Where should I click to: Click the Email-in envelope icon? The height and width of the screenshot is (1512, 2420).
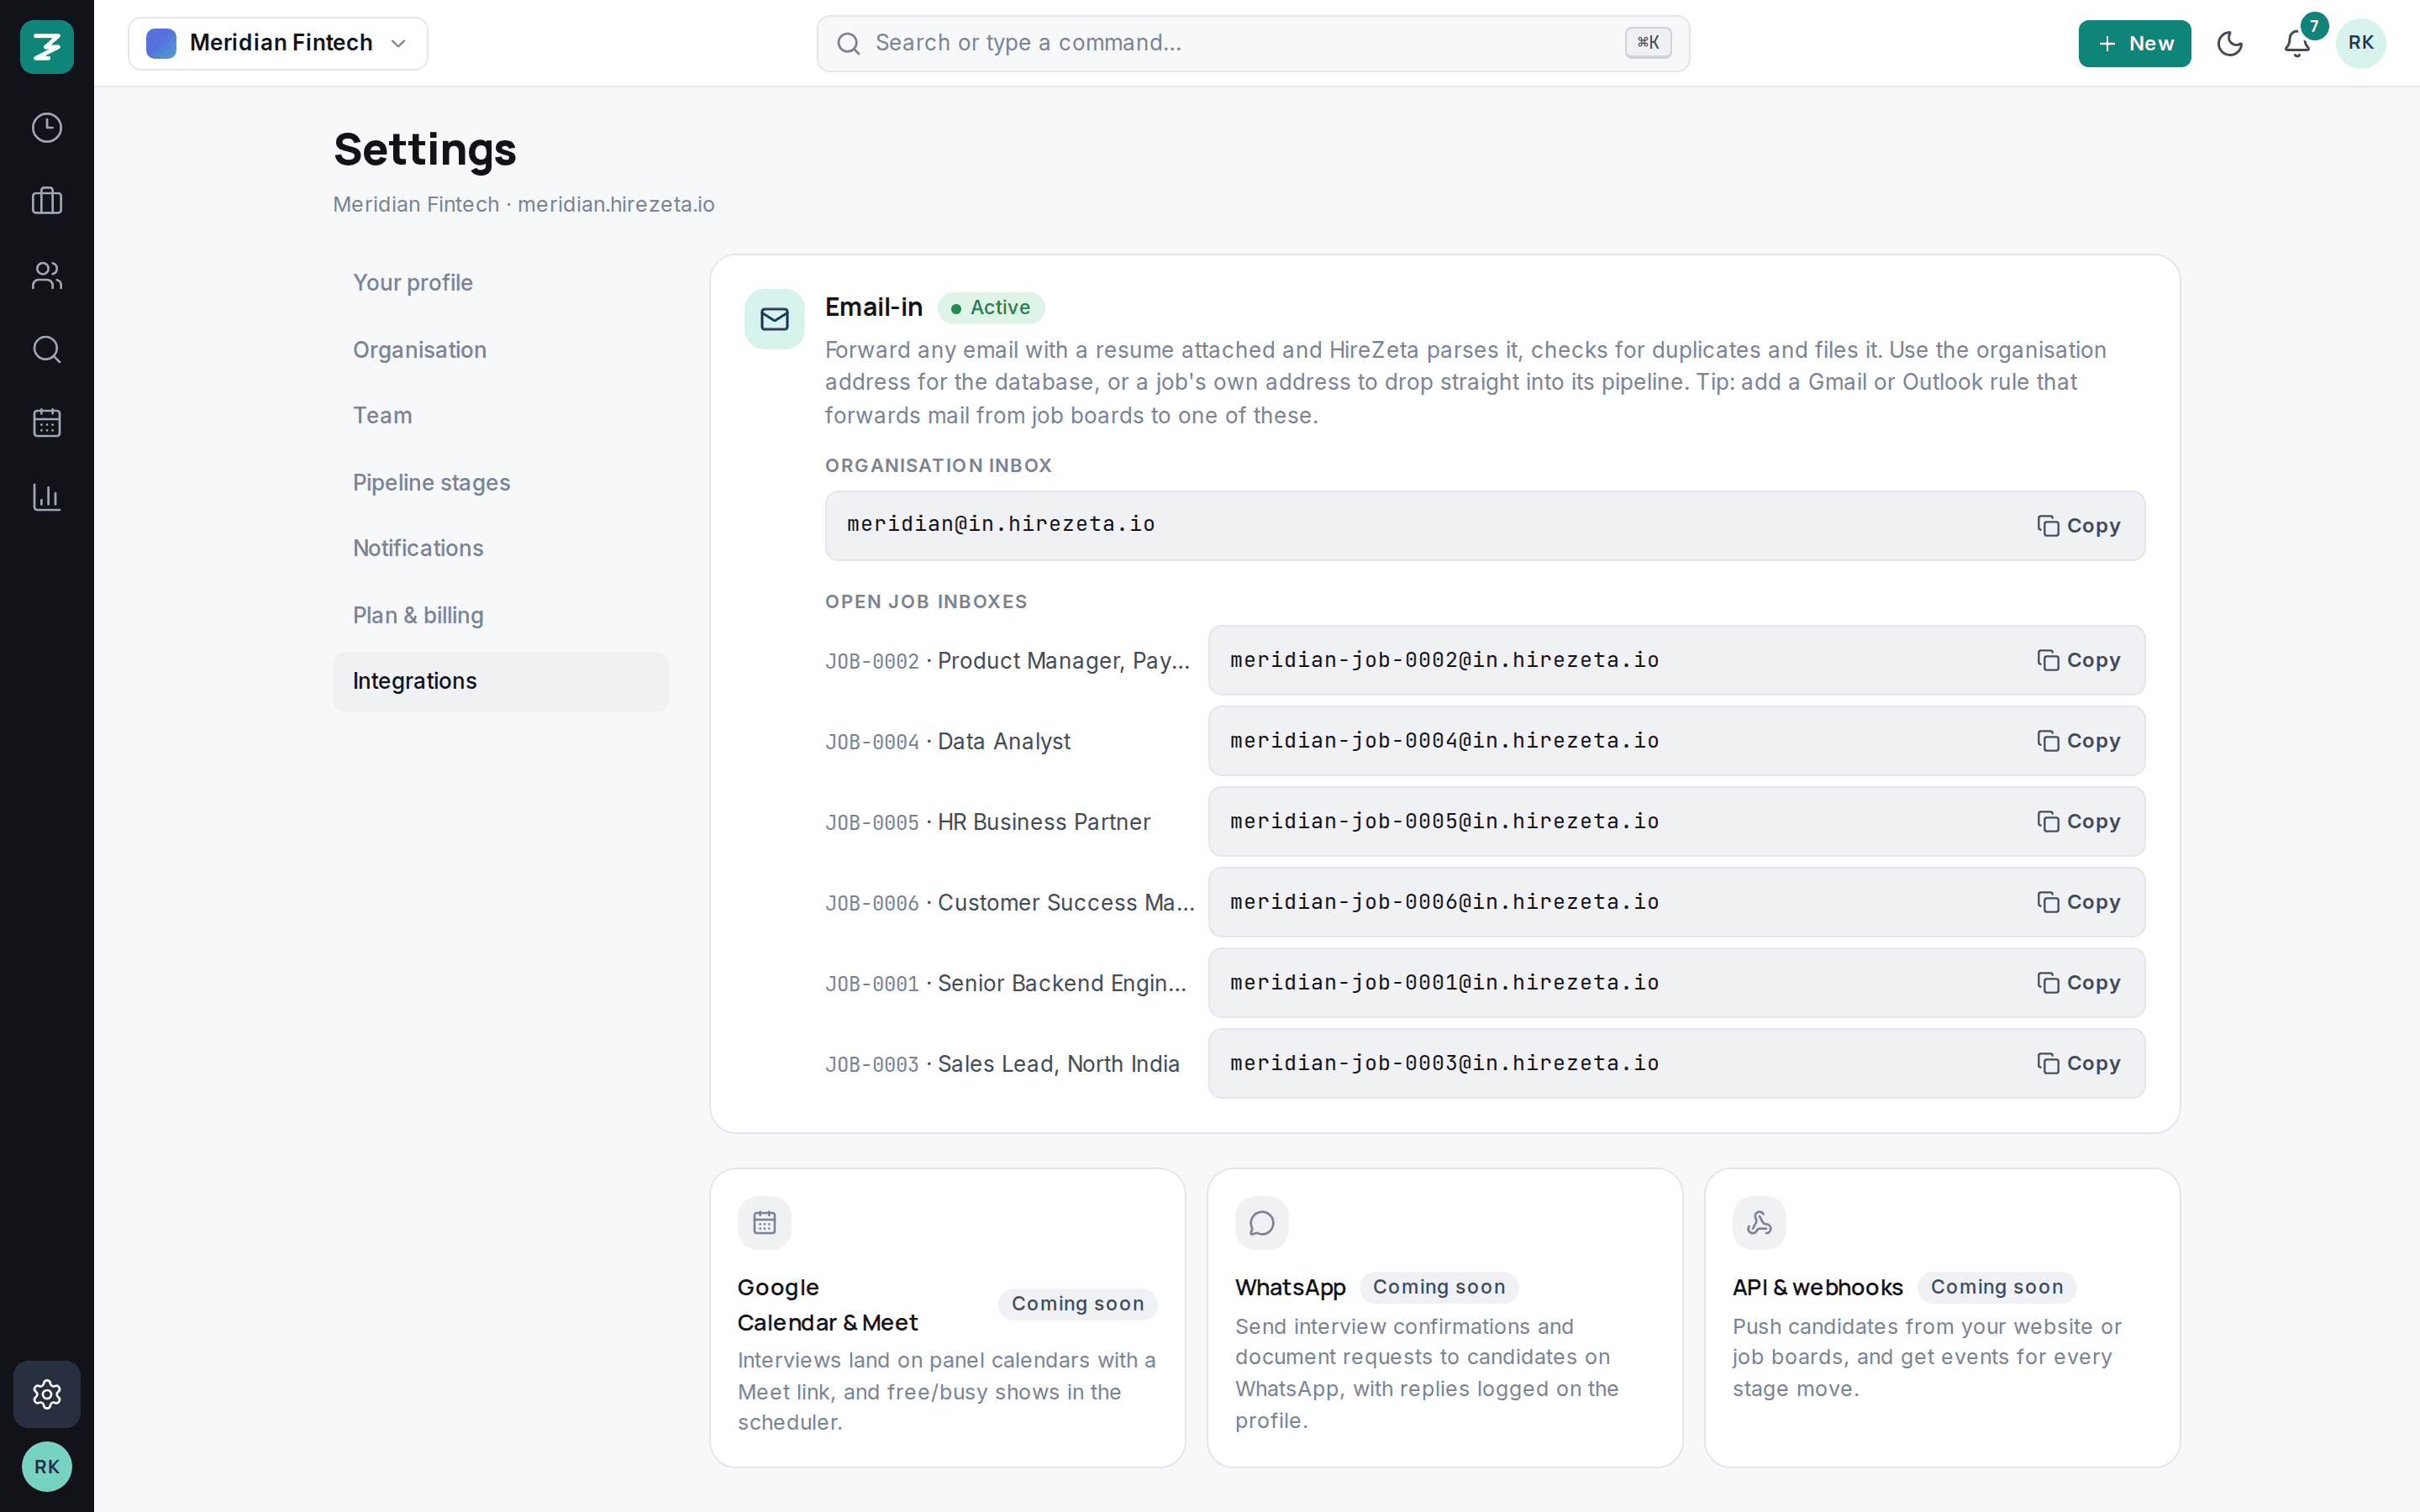(x=774, y=319)
